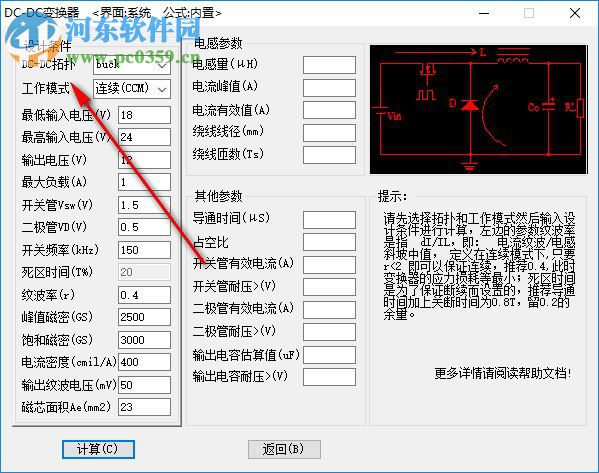
Task: Click the 计算(C) button
Action: 98,449
